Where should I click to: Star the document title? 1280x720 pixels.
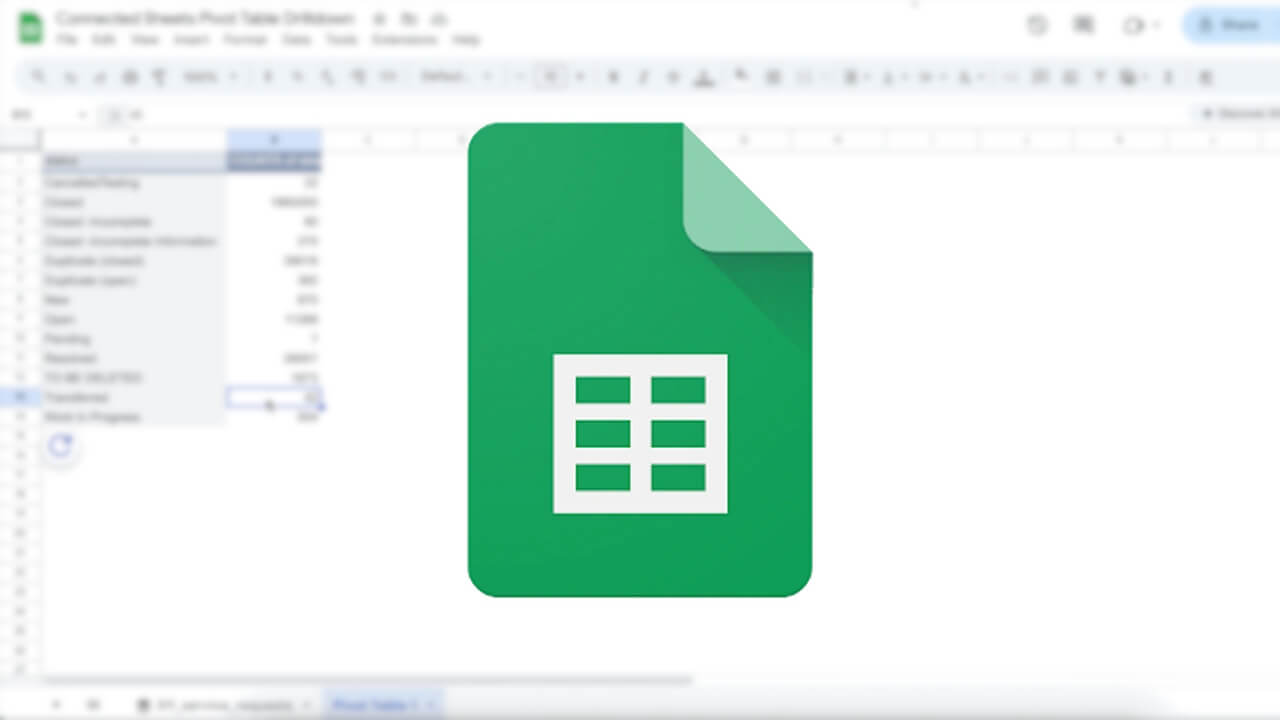[378, 19]
